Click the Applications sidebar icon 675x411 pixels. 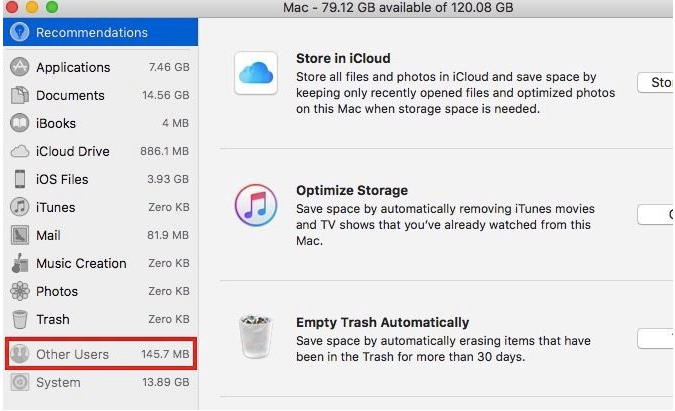[19, 67]
